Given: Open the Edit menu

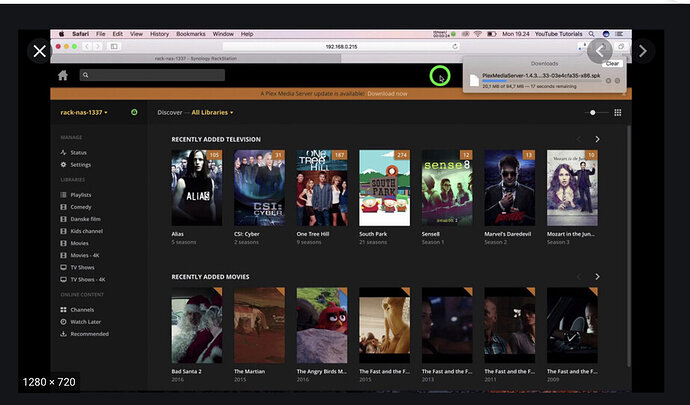Looking at the screenshot, I should click(117, 34).
